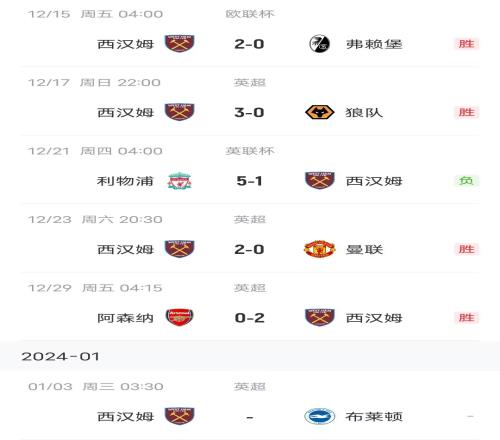The width and height of the screenshot is (500, 440).
Task: Click the Arsenal club crest
Action: click(179, 317)
